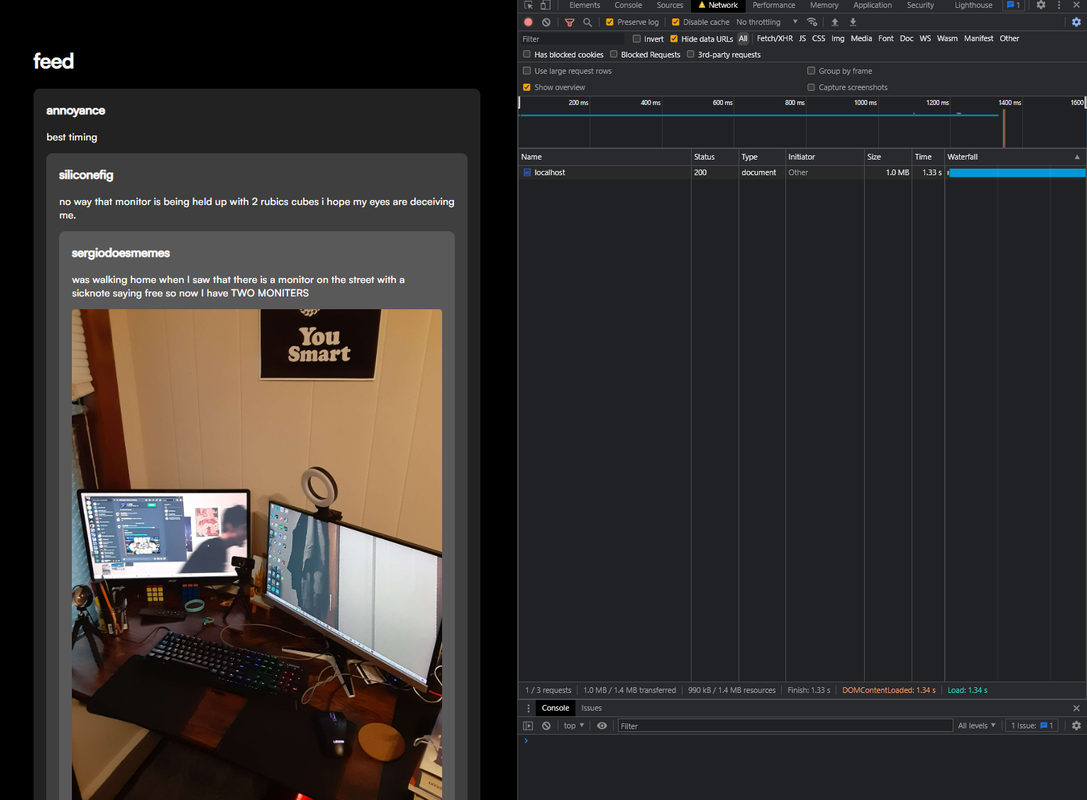This screenshot has height=800, width=1087.
Task: Enable Group by frame checkbox
Action: (x=811, y=71)
